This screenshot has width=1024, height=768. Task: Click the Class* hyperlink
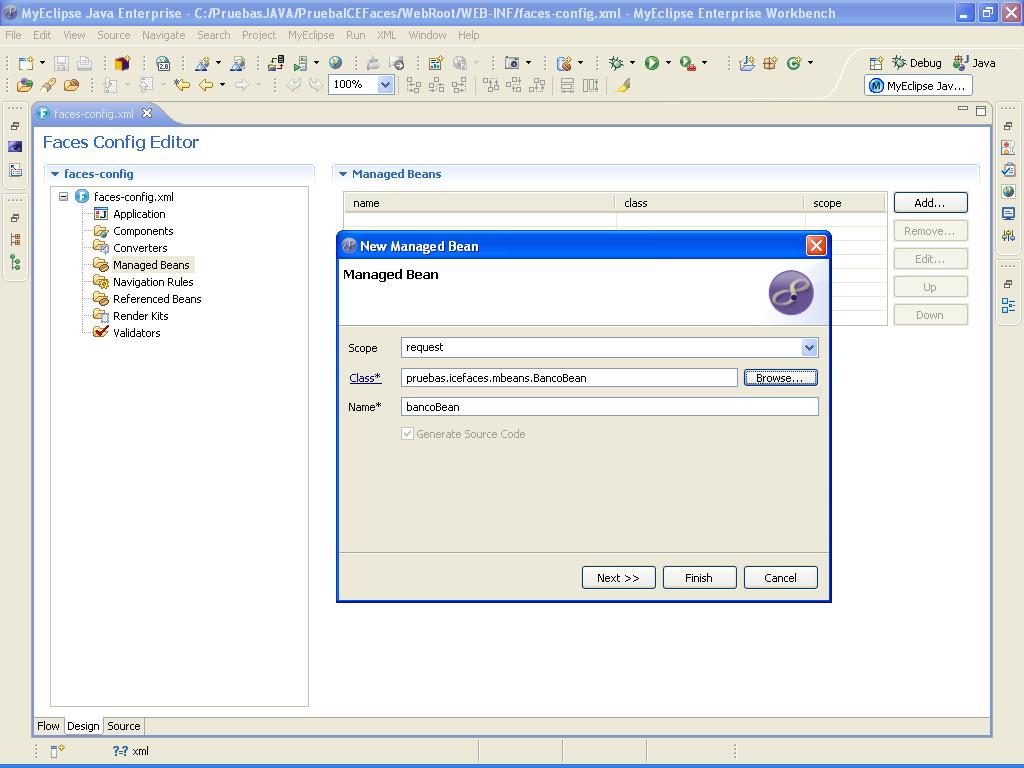click(x=365, y=377)
